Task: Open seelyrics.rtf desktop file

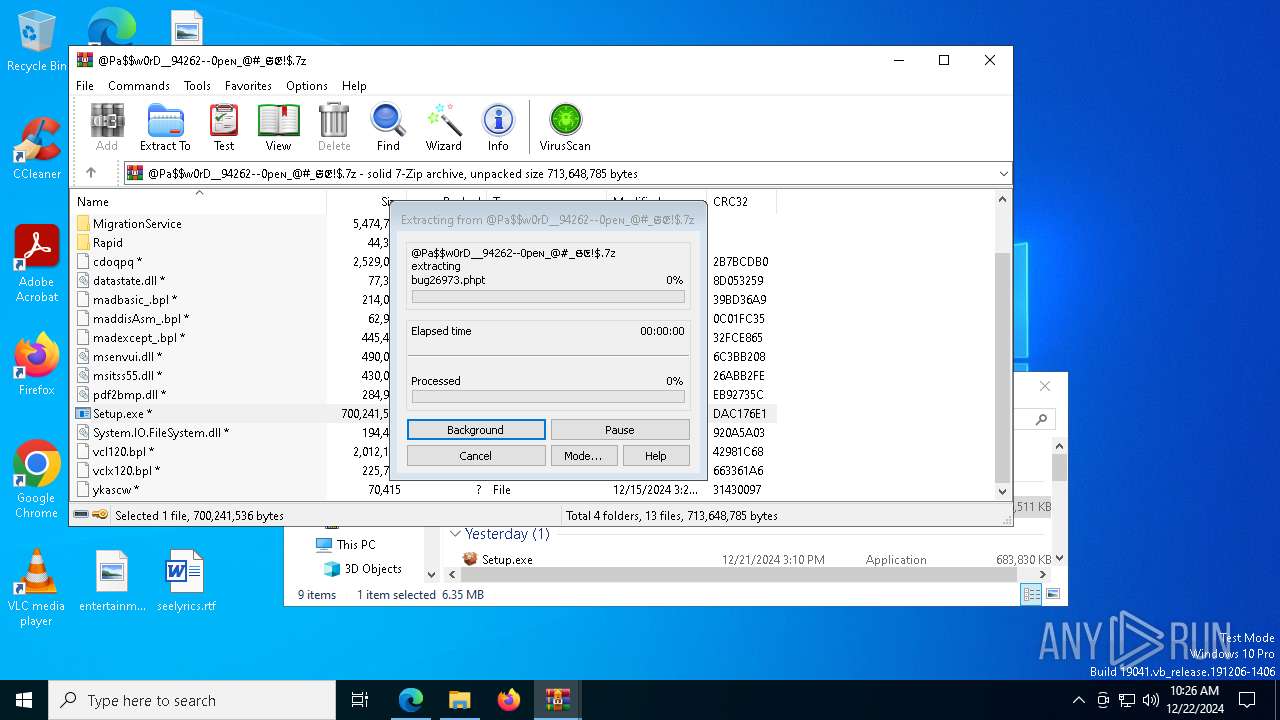Action: [186, 581]
